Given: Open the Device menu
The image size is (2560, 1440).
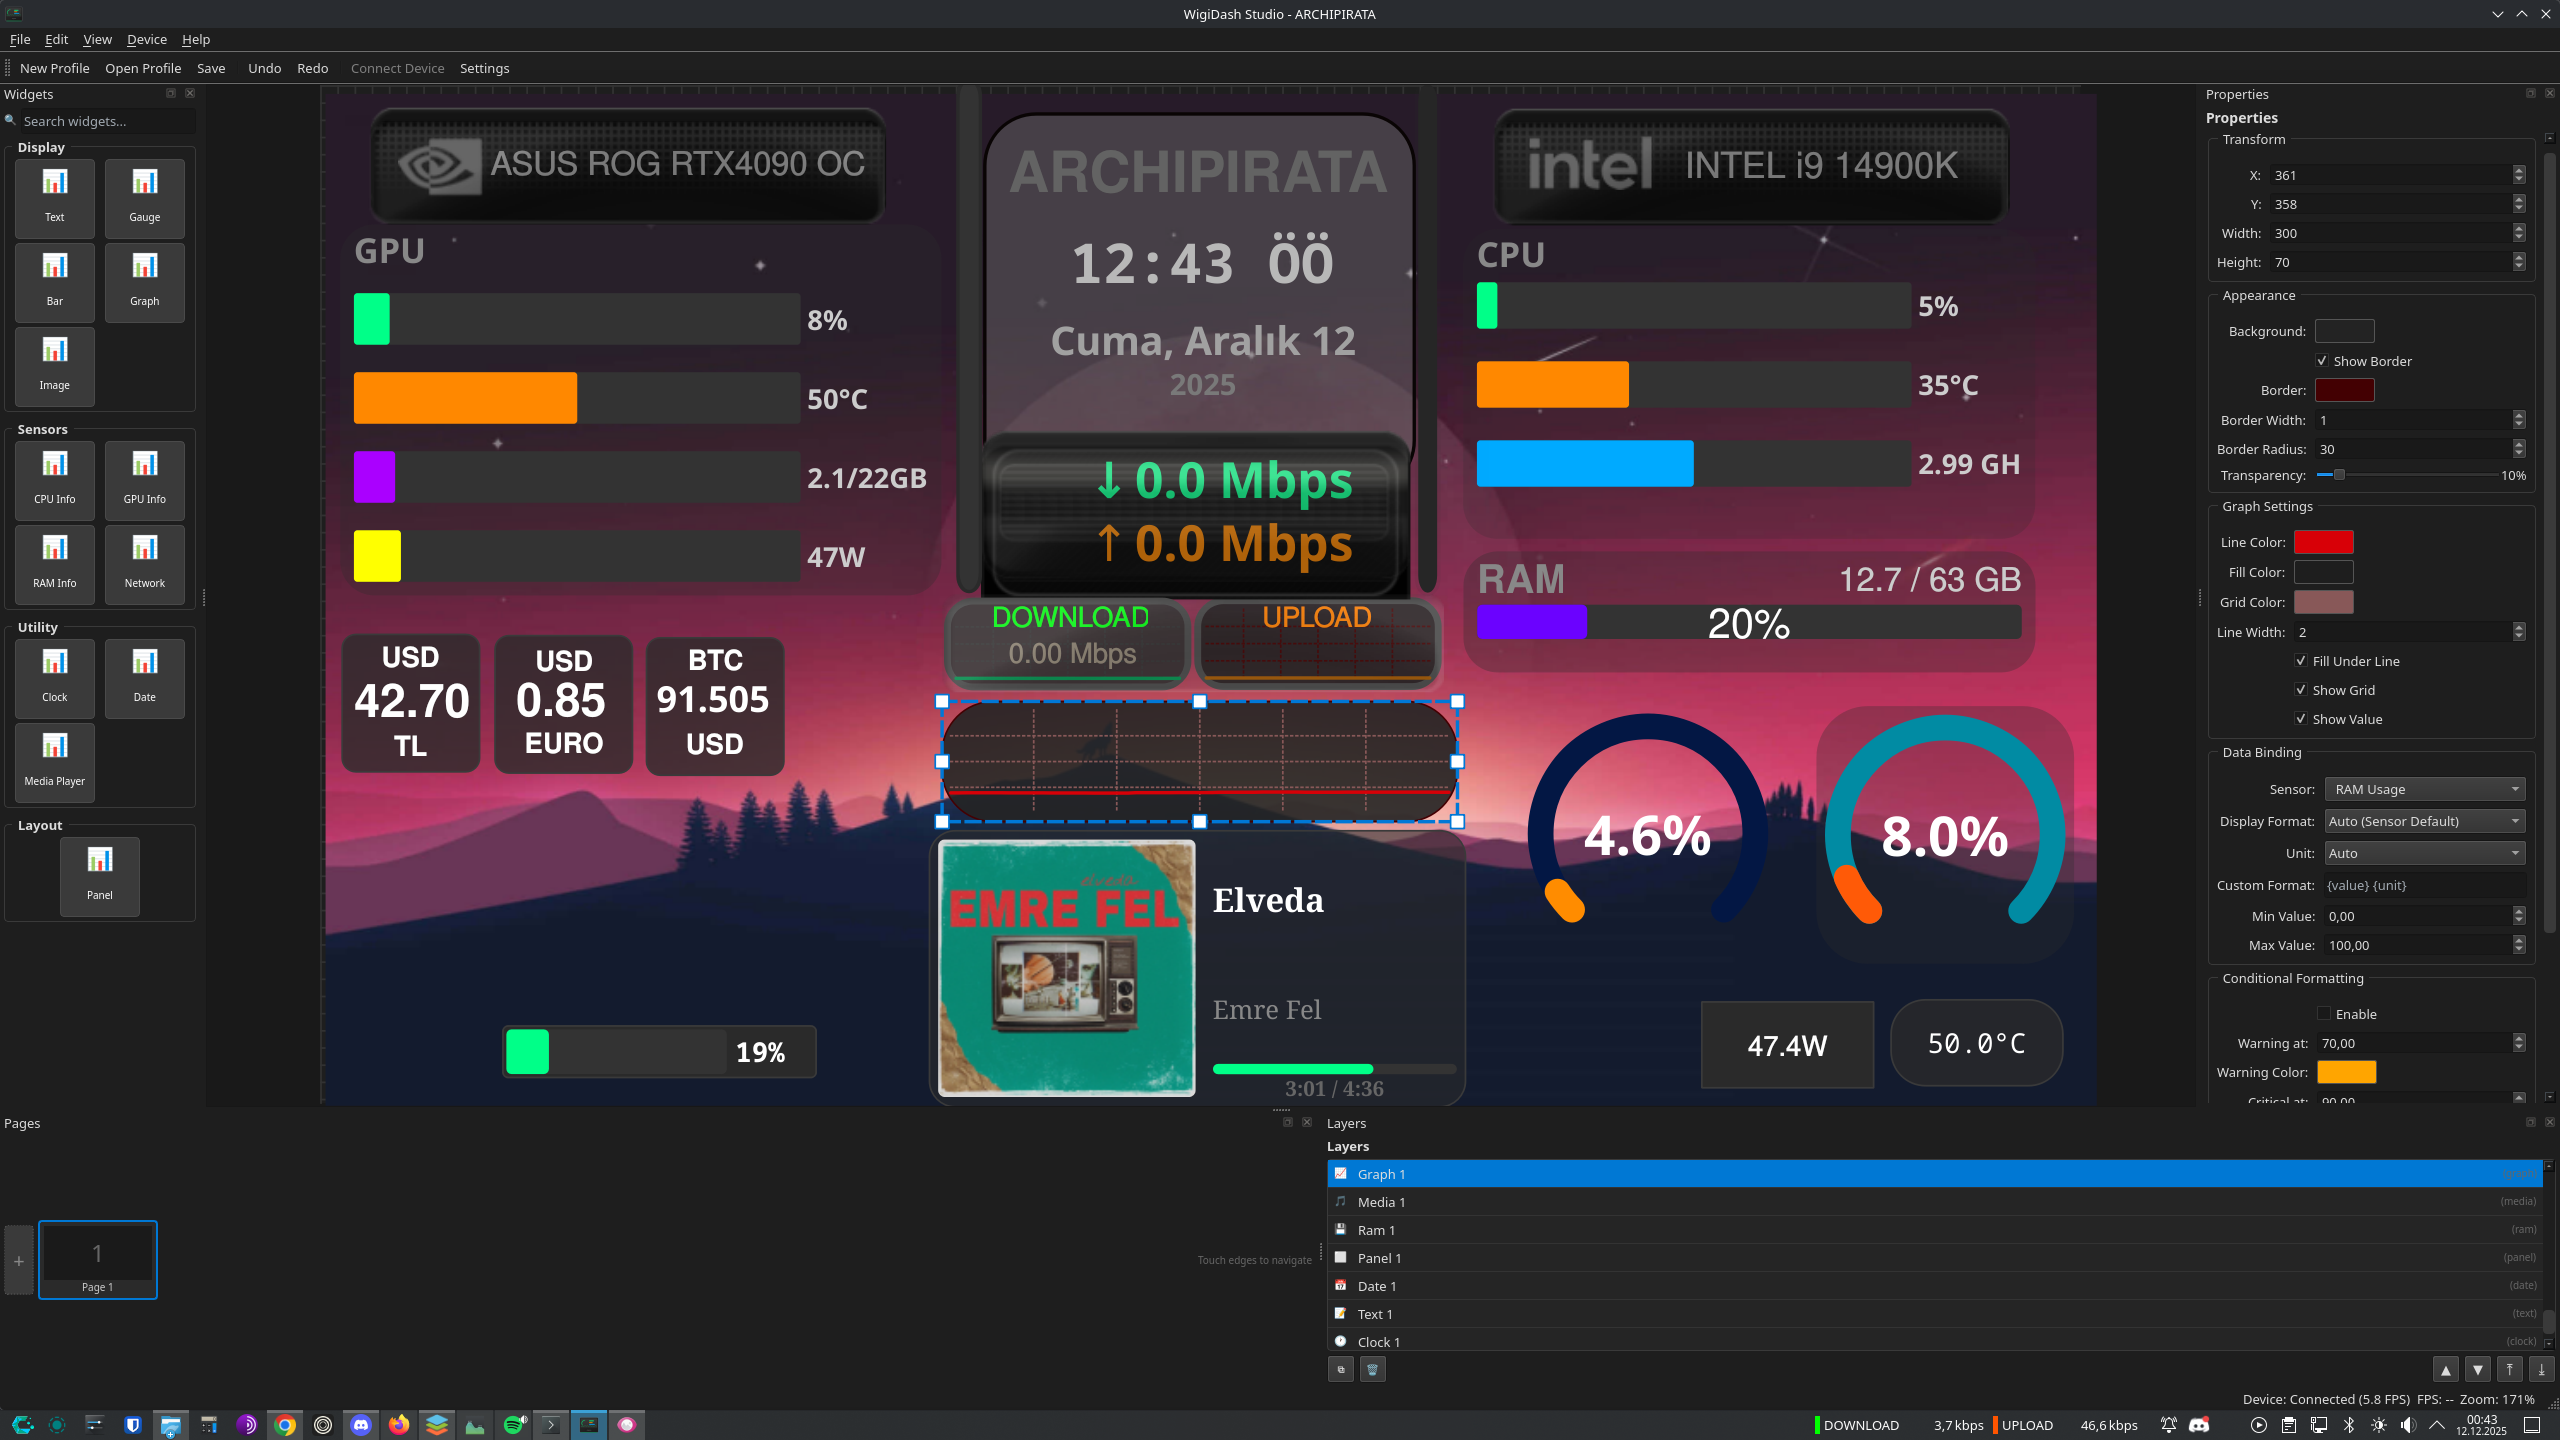Looking at the screenshot, I should [146, 39].
